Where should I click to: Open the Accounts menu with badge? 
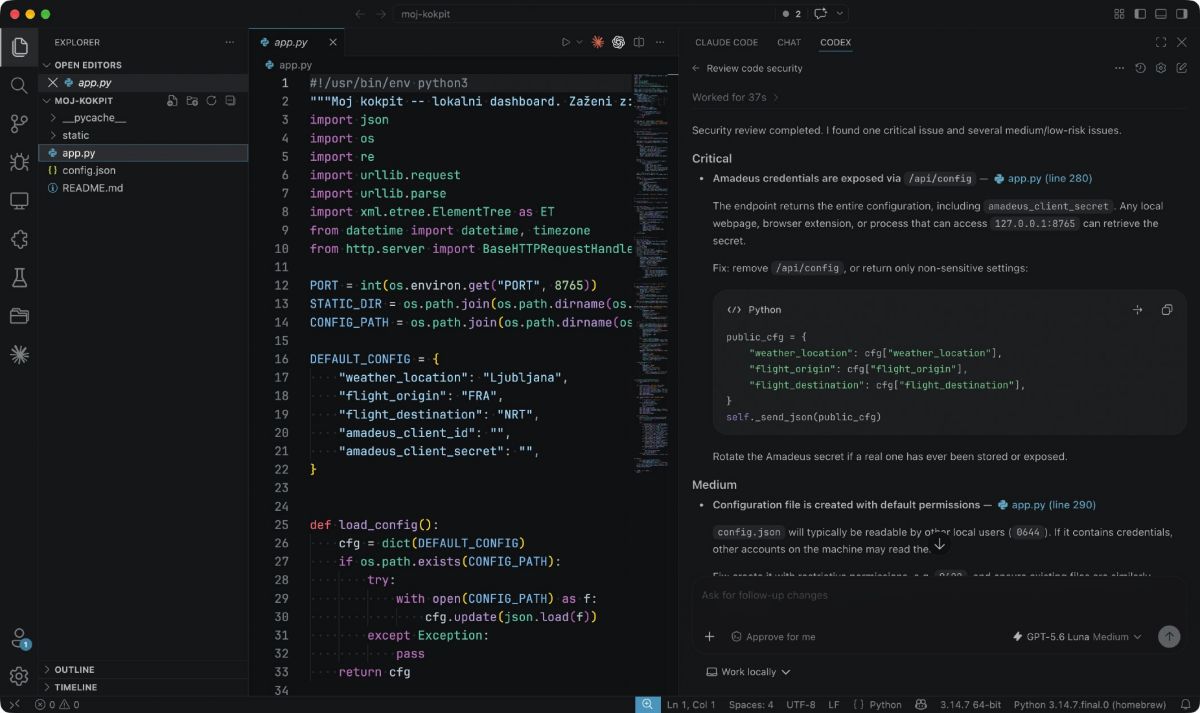point(19,638)
